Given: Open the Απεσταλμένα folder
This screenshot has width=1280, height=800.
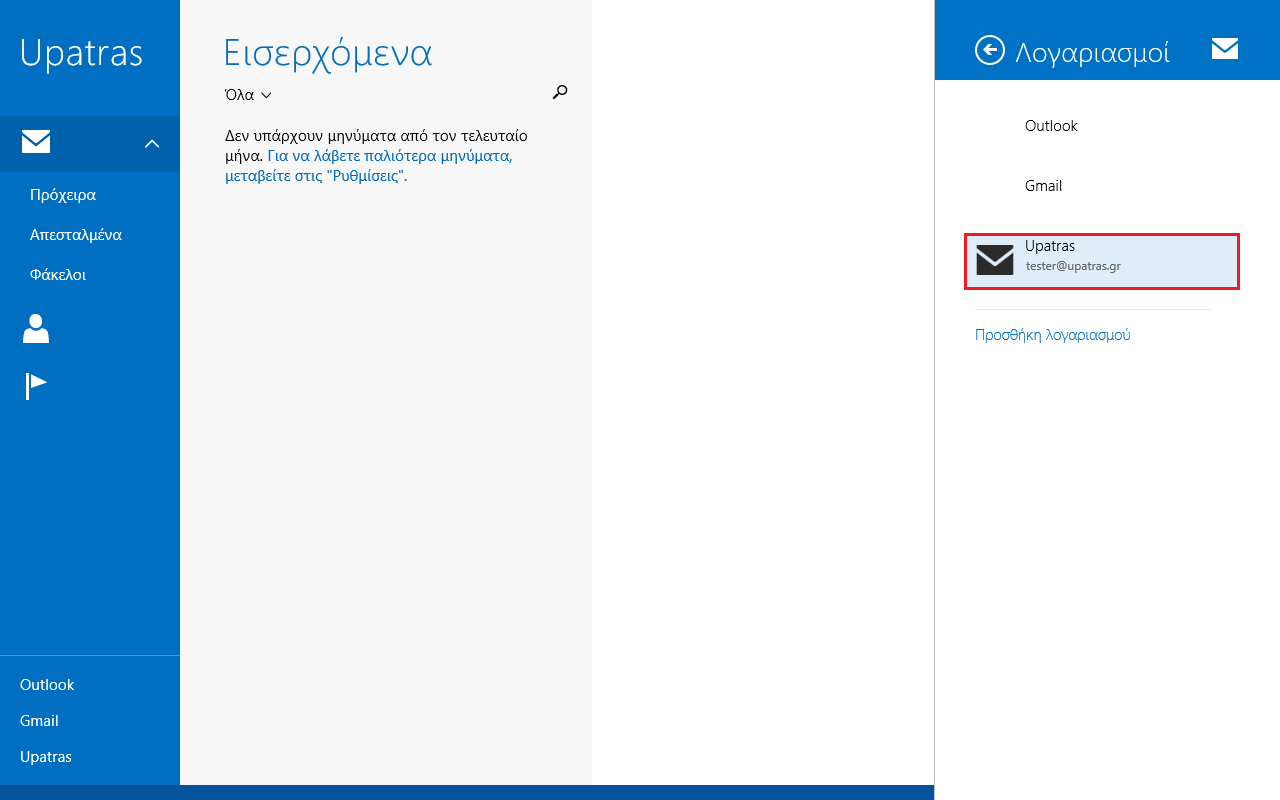Looking at the screenshot, I should click(76, 235).
